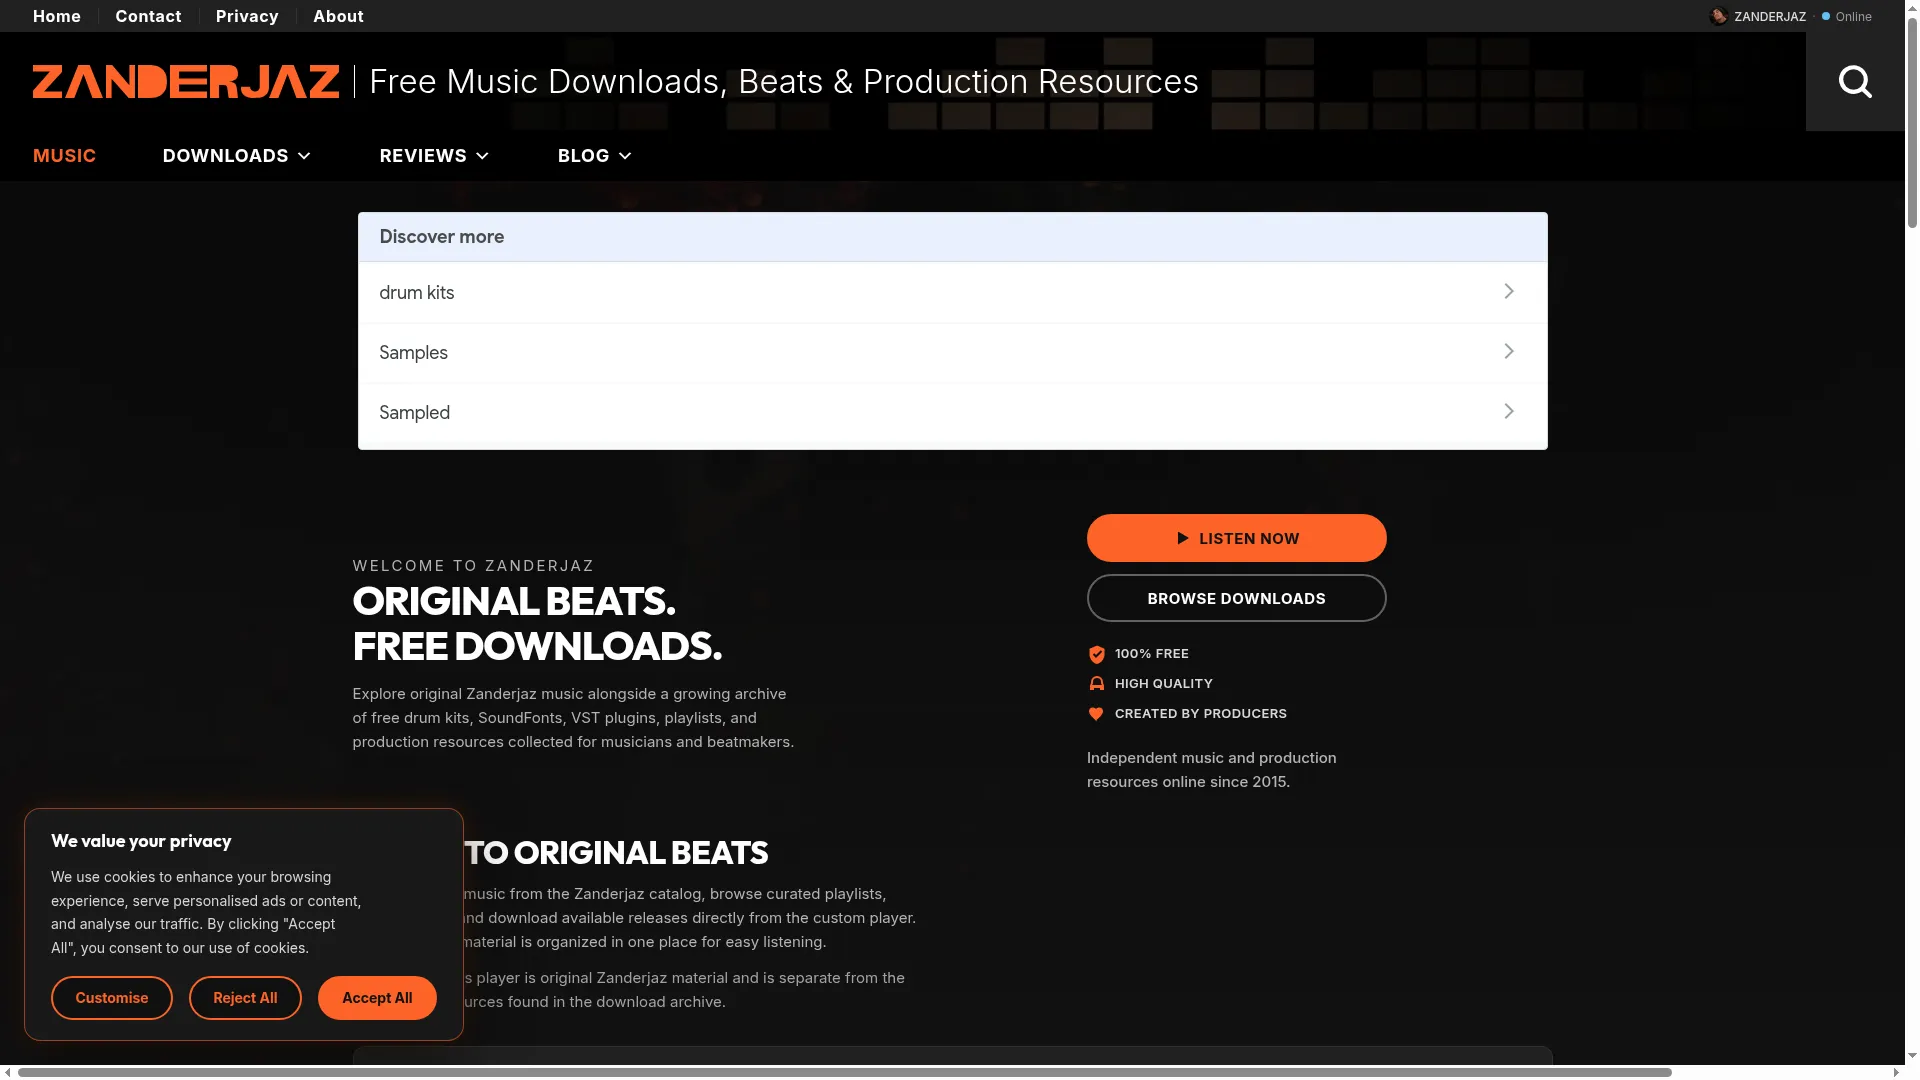Screen dimensions: 1920x1080
Task: Click the 100% Free shield icon
Action: pos(1097,654)
